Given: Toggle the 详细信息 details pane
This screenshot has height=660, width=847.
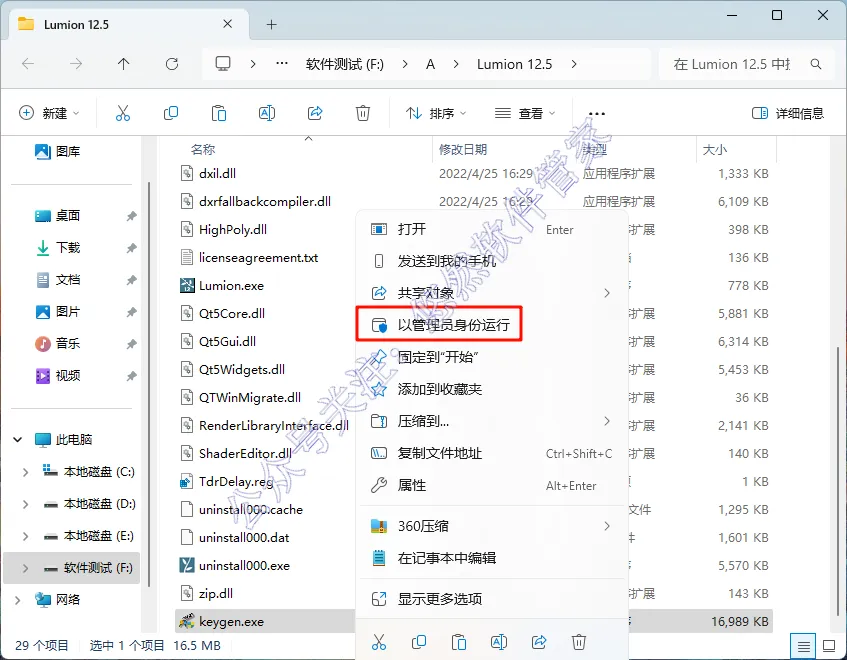Looking at the screenshot, I should [x=788, y=113].
